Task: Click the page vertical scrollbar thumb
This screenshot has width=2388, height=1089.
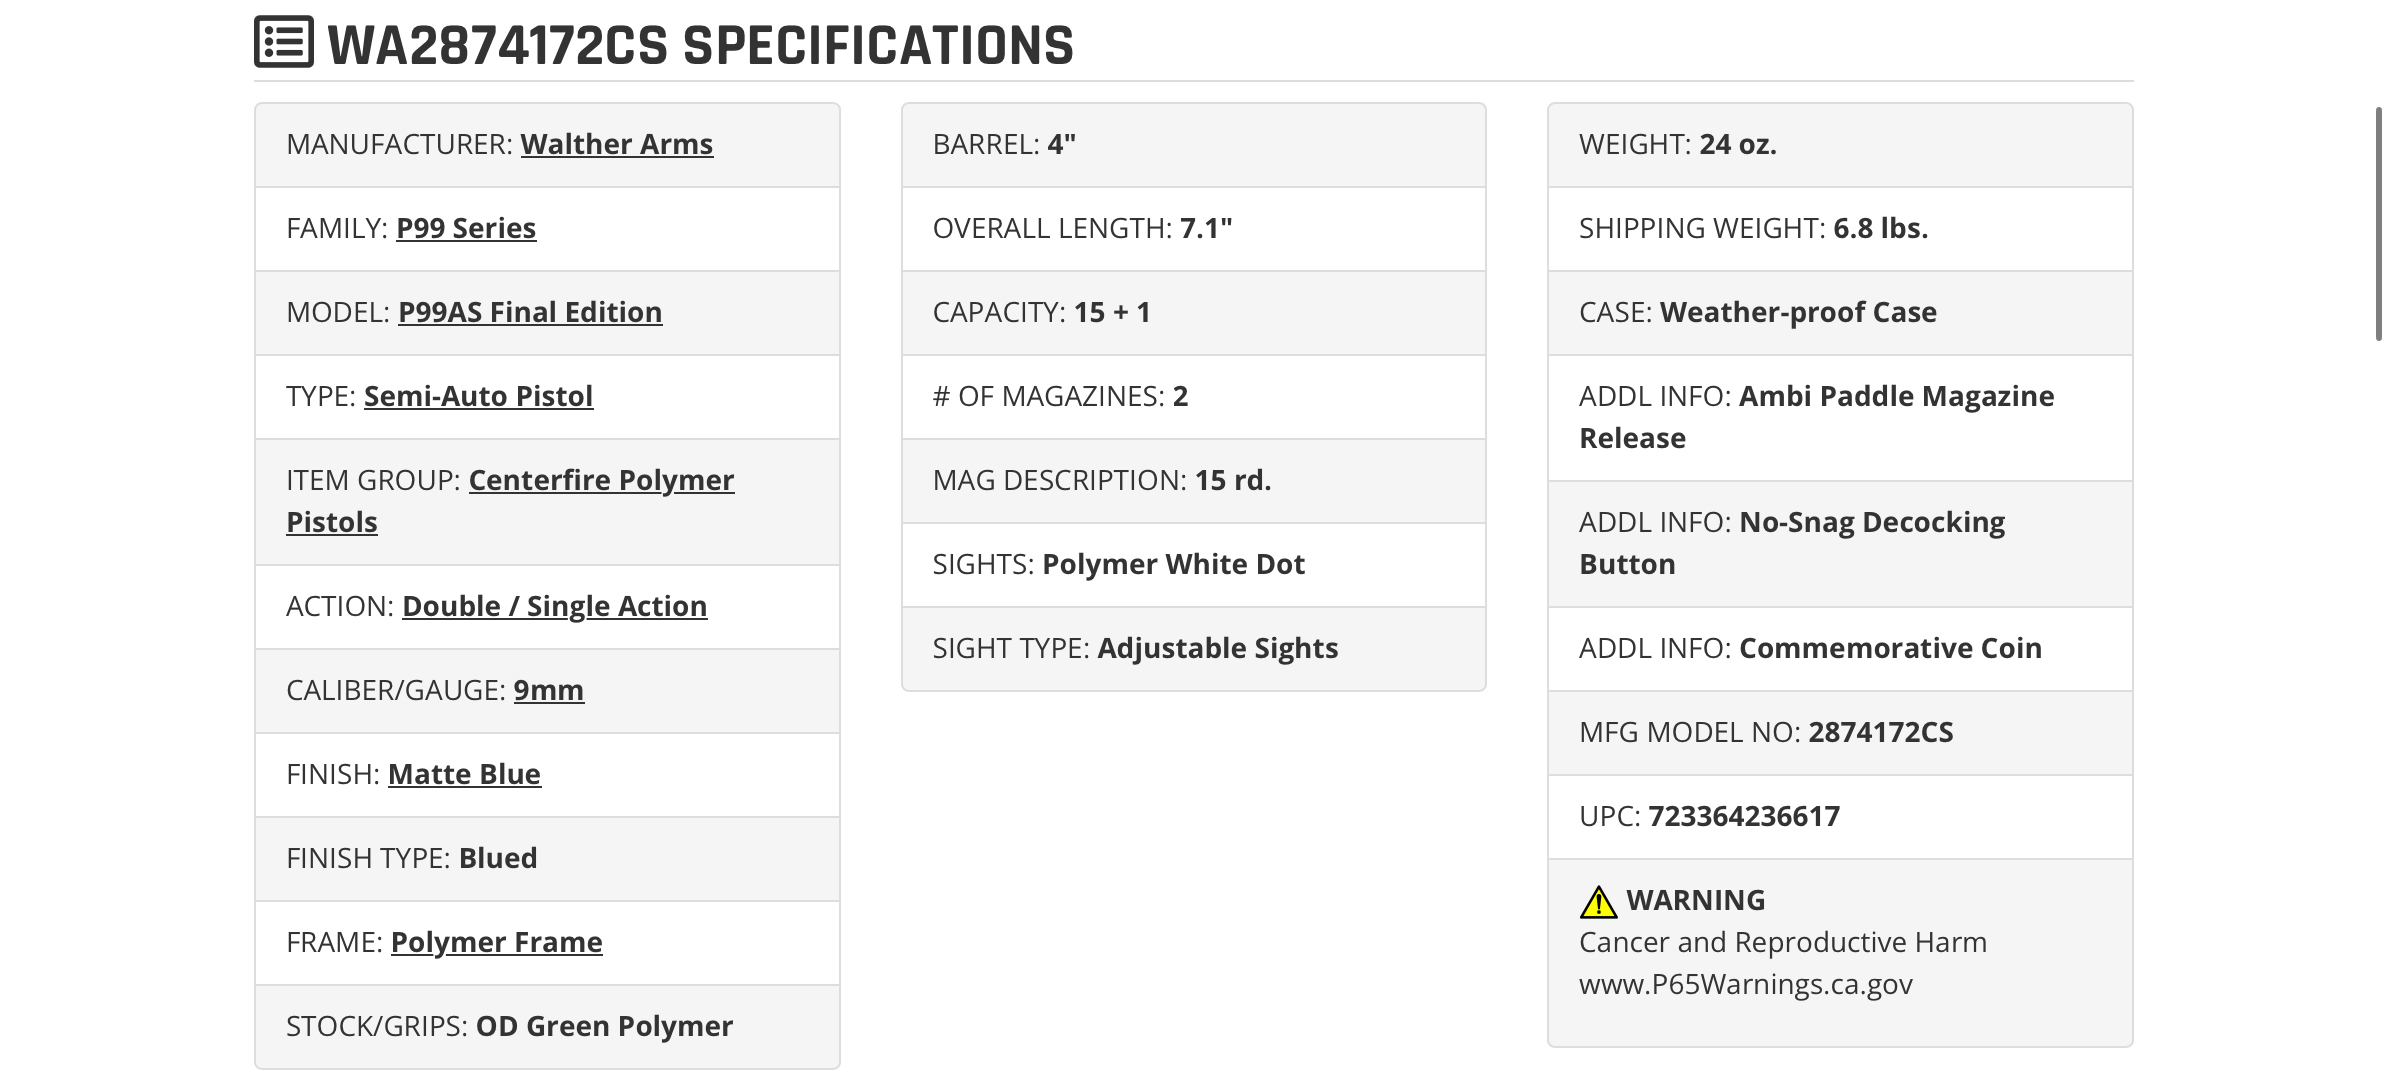Action: click(x=2379, y=224)
